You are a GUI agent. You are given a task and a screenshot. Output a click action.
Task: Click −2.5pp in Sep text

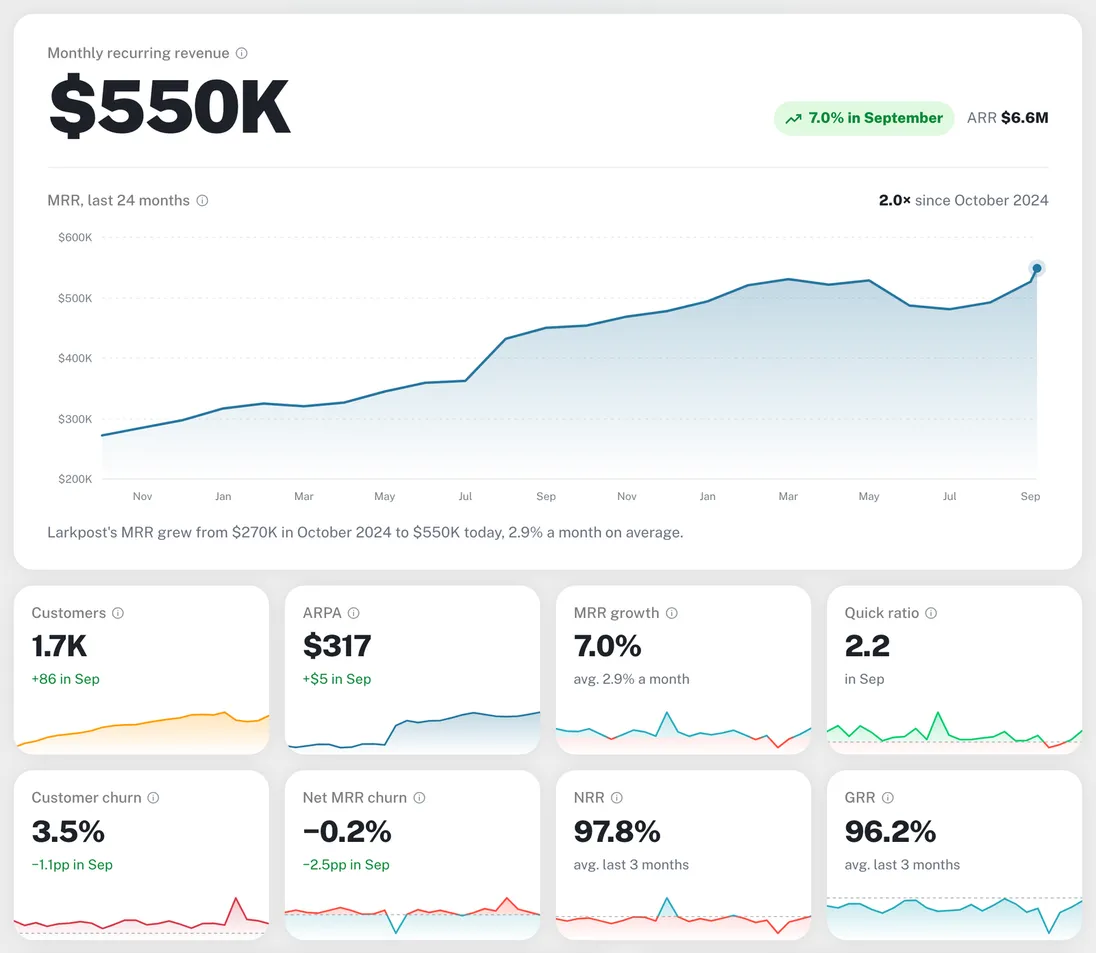pos(346,865)
